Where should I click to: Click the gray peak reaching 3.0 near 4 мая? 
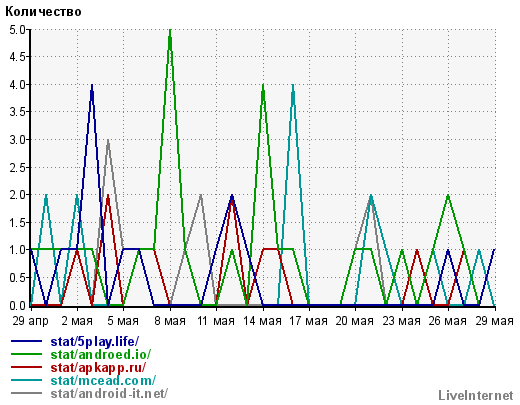[108, 141]
